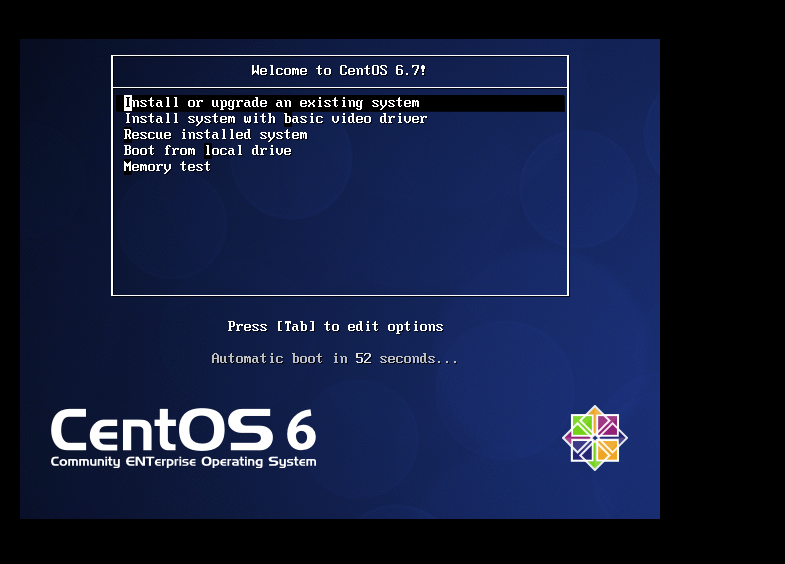The height and width of the screenshot is (564, 785).
Task: Pick "Boot from local drive" option
Action: point(207,151)
